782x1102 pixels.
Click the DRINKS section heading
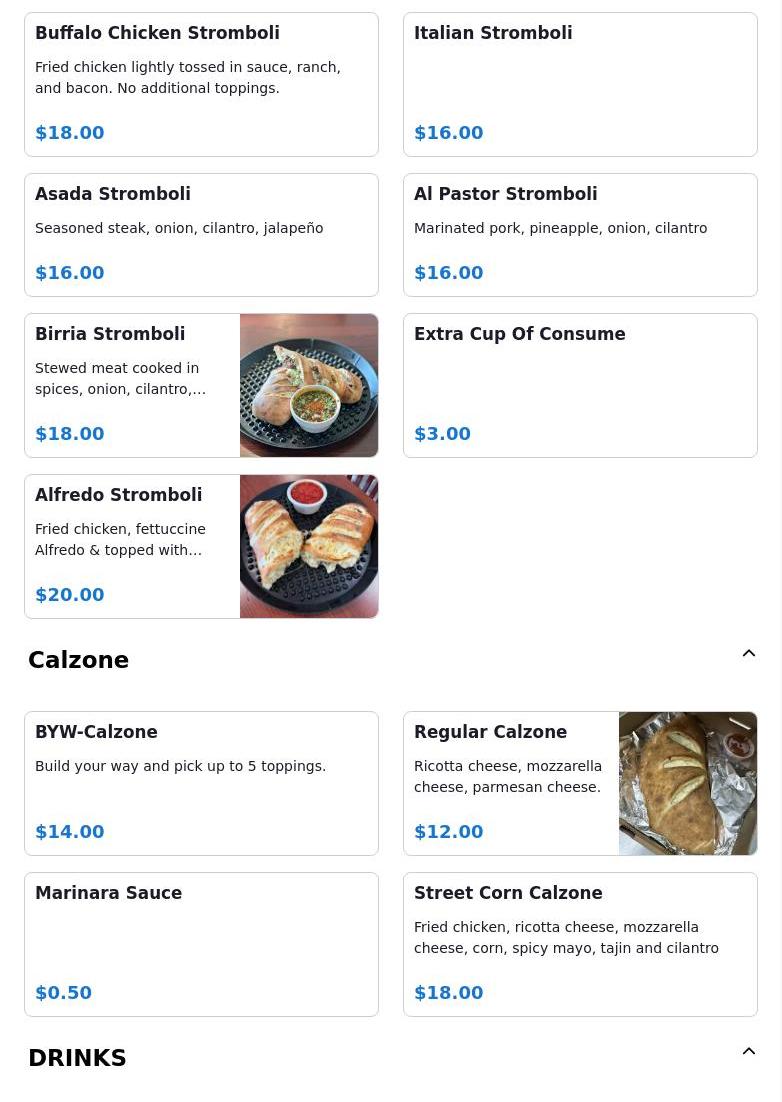pyautogui.click(x=77, y=1058)
